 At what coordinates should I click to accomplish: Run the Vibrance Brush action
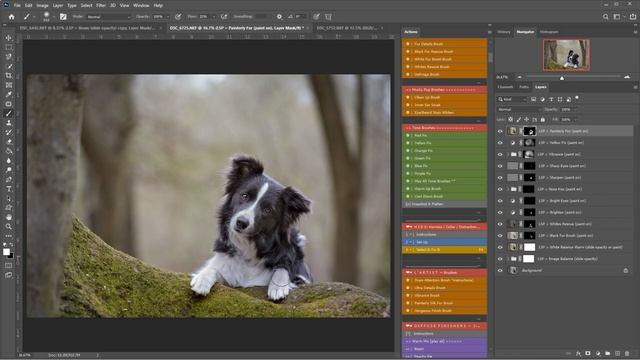click(x=444, y=295)
